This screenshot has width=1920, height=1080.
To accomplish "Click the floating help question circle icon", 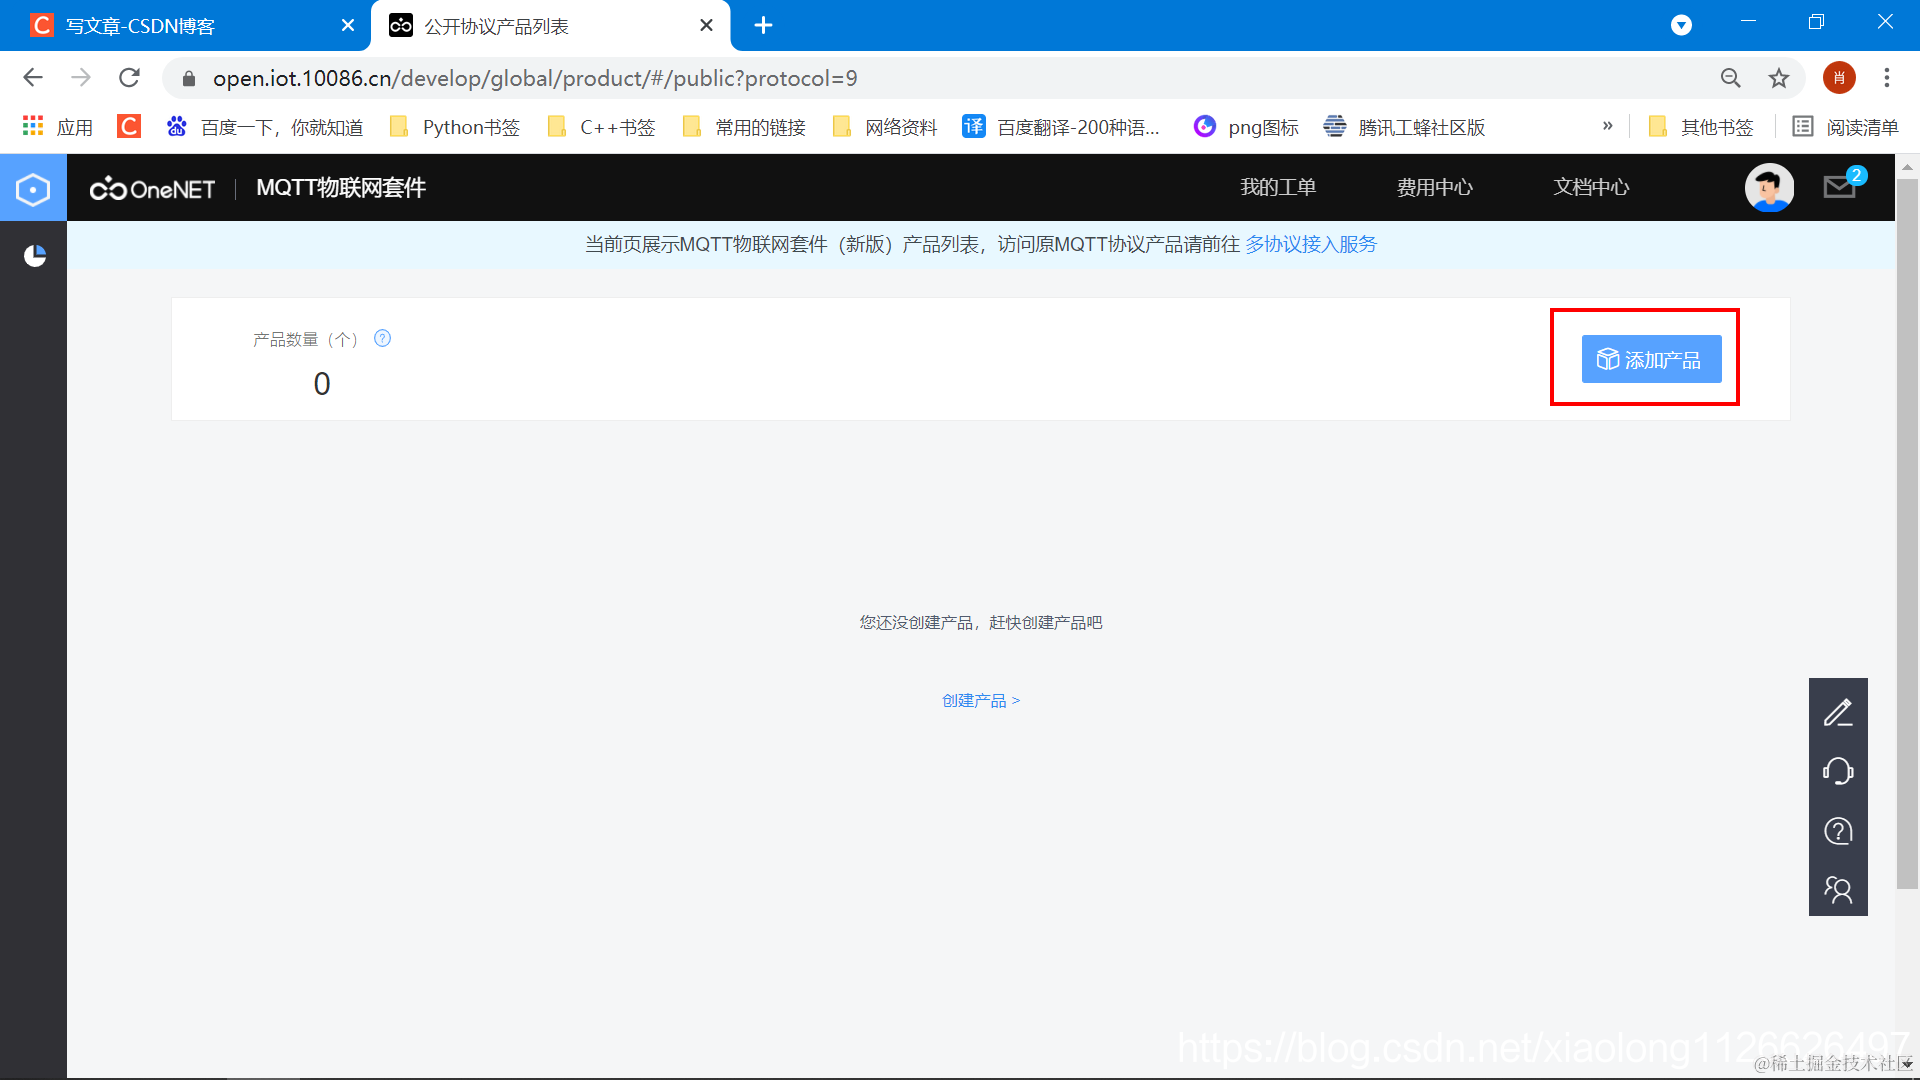I will coord(1838,831).
